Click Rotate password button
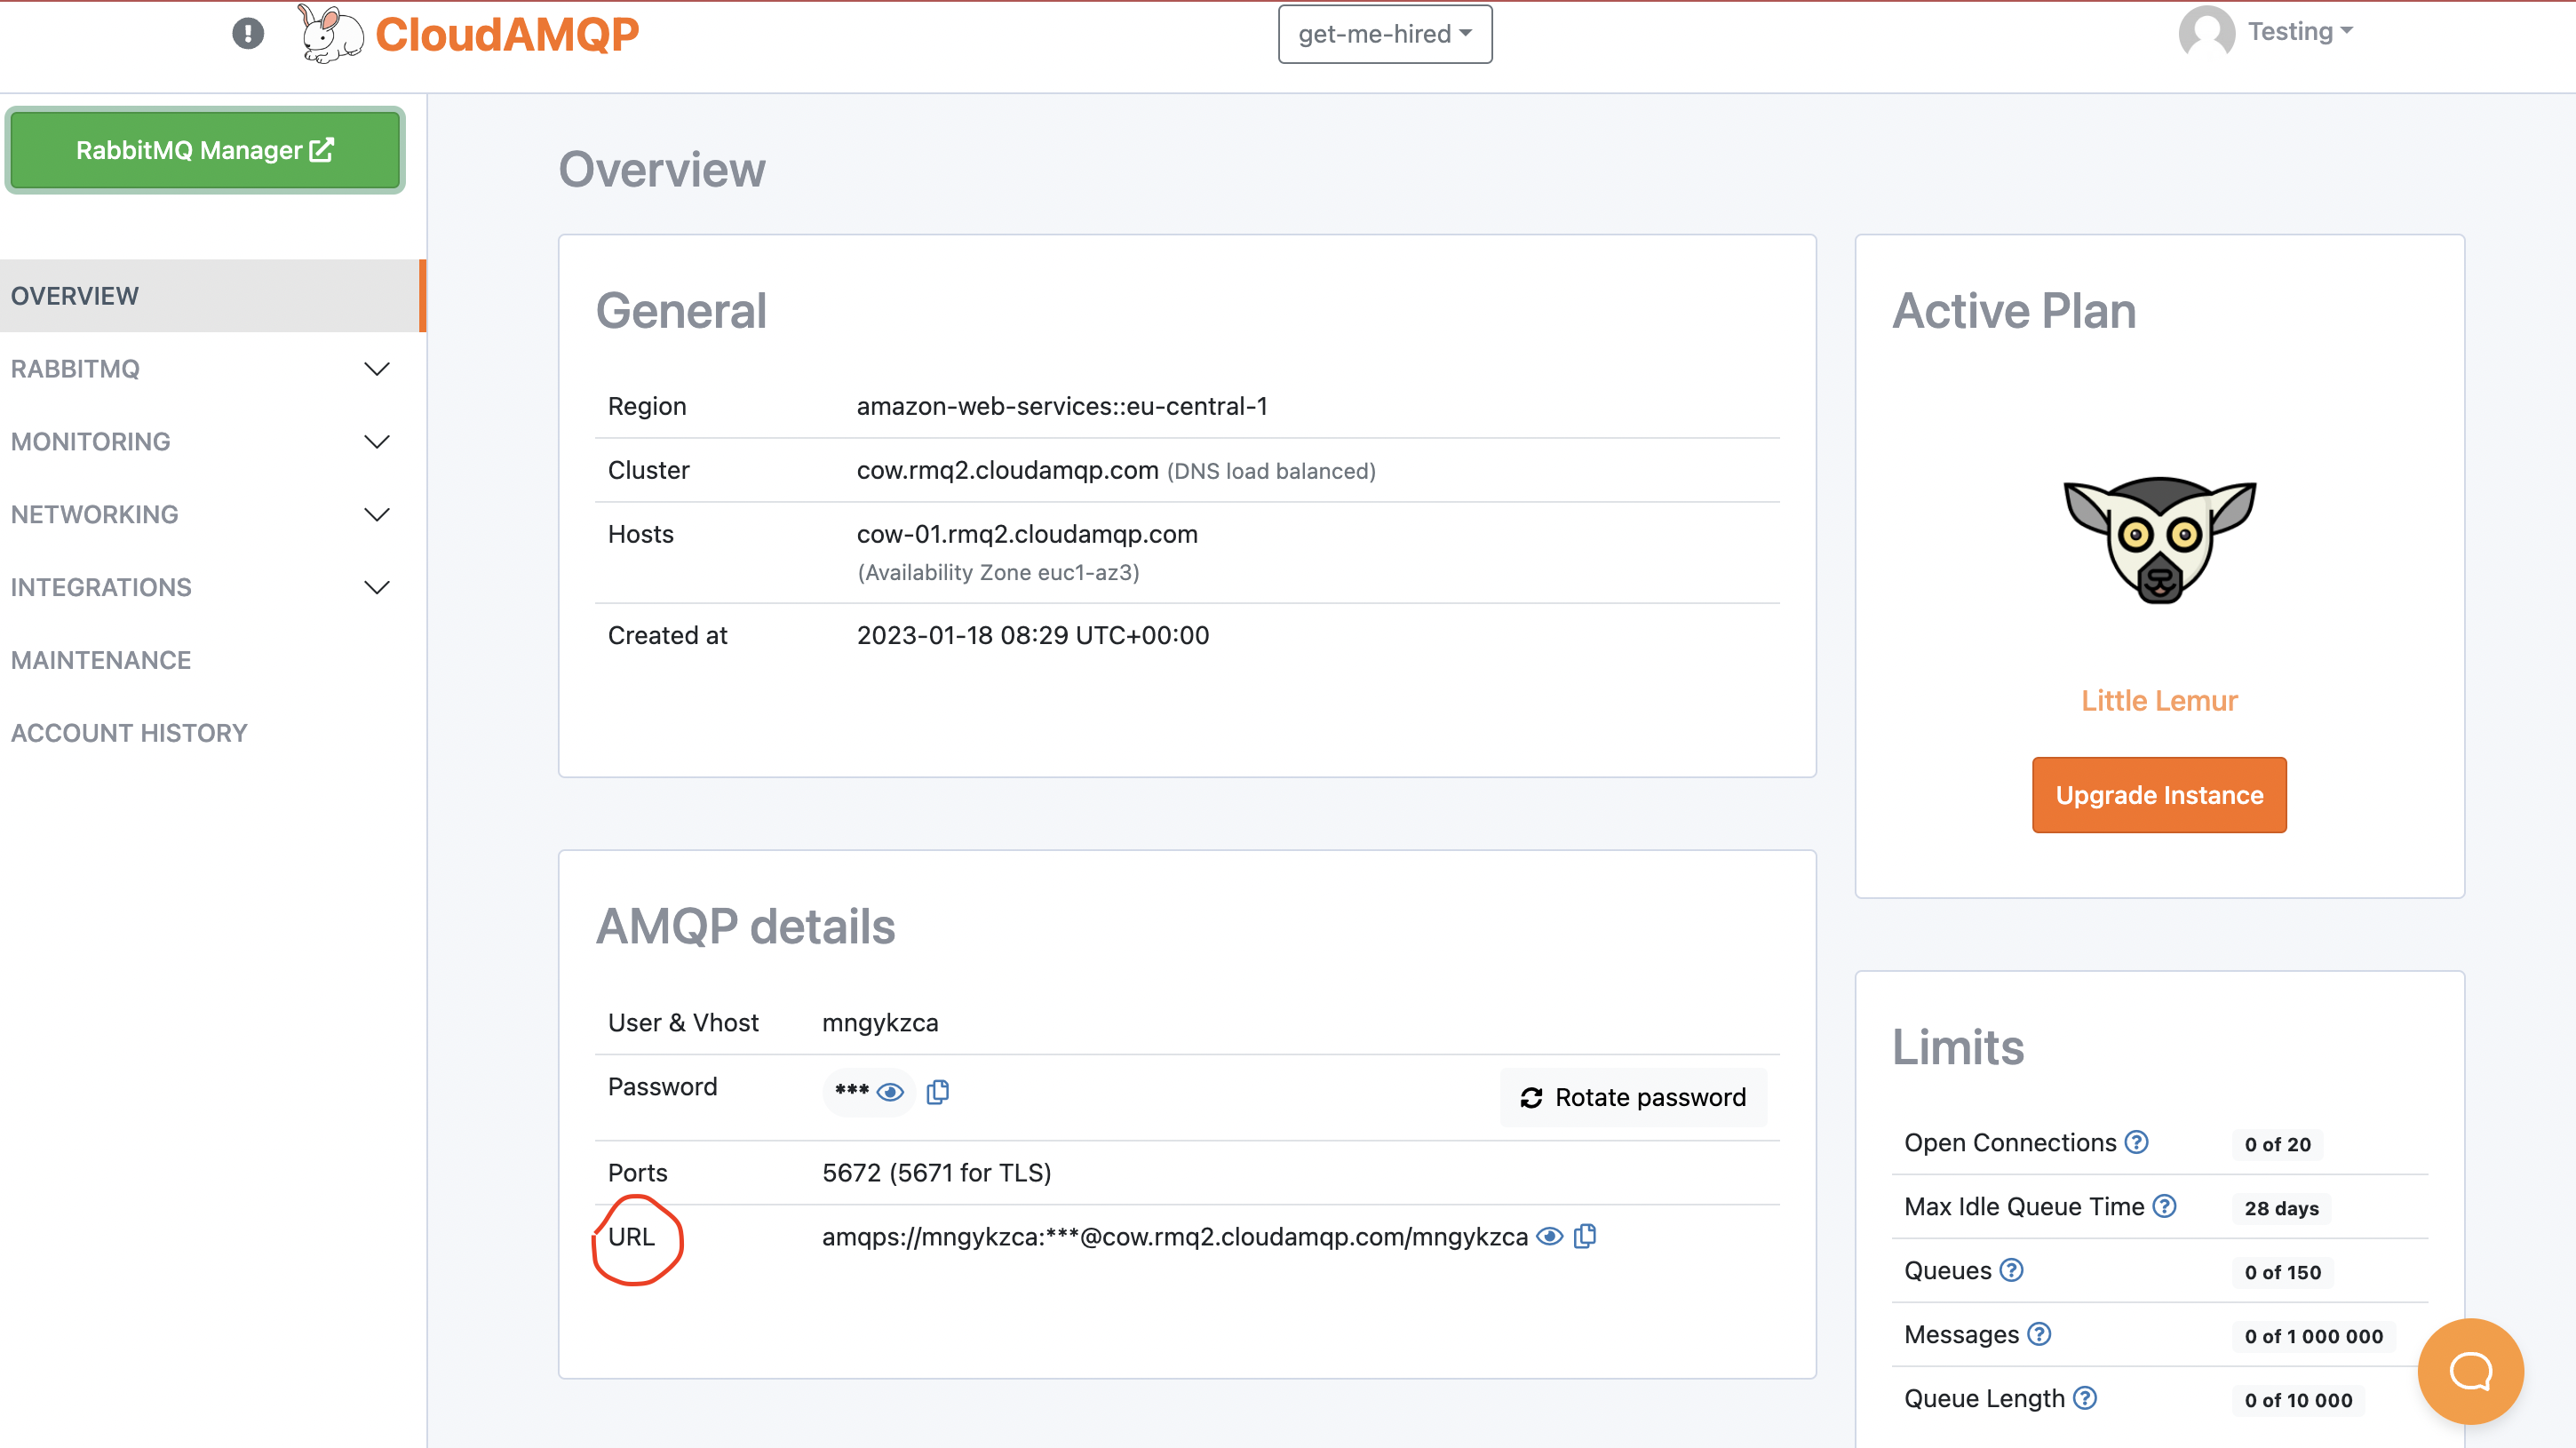 [x=1633, y=1098]
